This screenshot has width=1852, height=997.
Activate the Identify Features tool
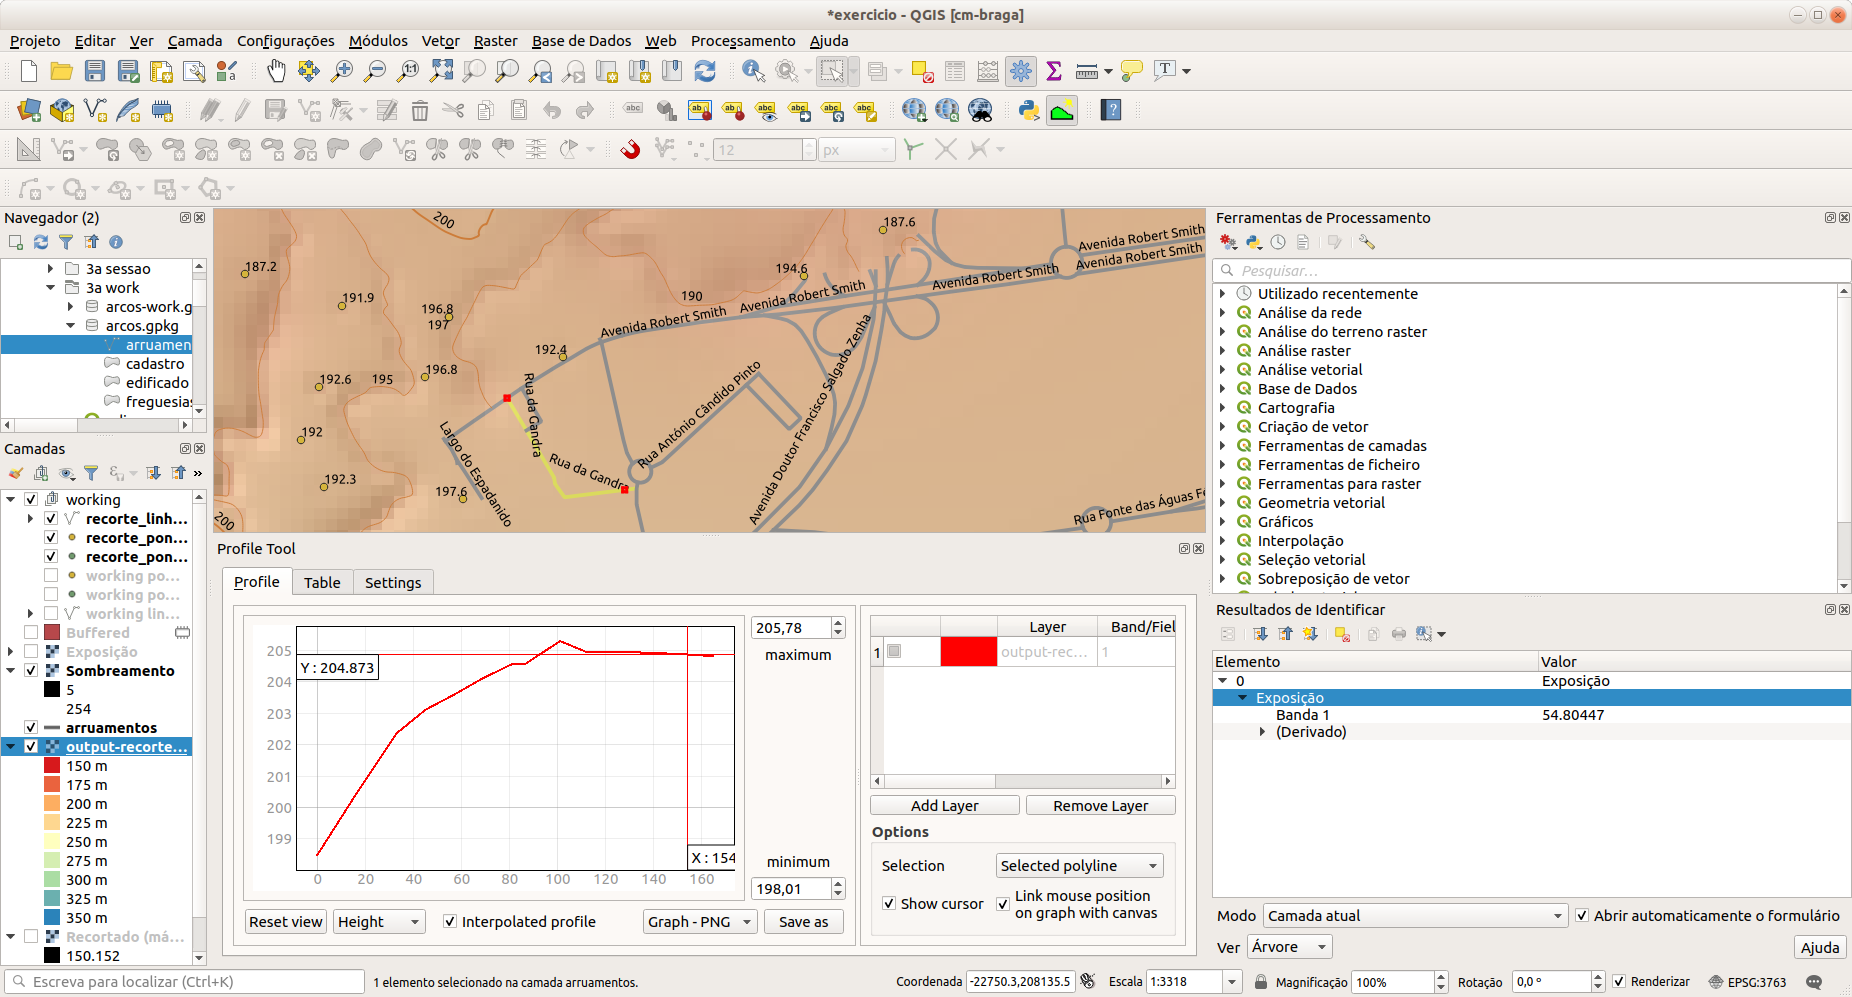pyautogui.click(x=753, y=71)
